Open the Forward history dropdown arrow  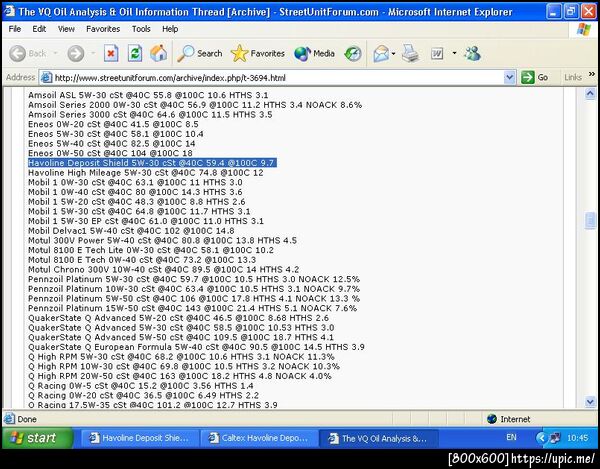[93, 53]
